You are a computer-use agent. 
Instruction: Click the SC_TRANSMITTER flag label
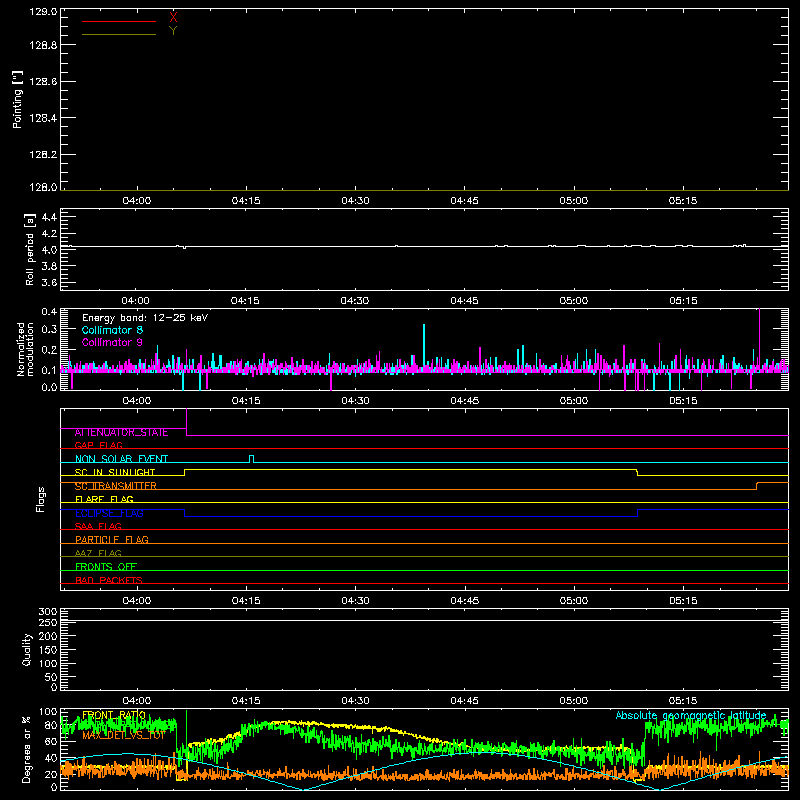115,486
